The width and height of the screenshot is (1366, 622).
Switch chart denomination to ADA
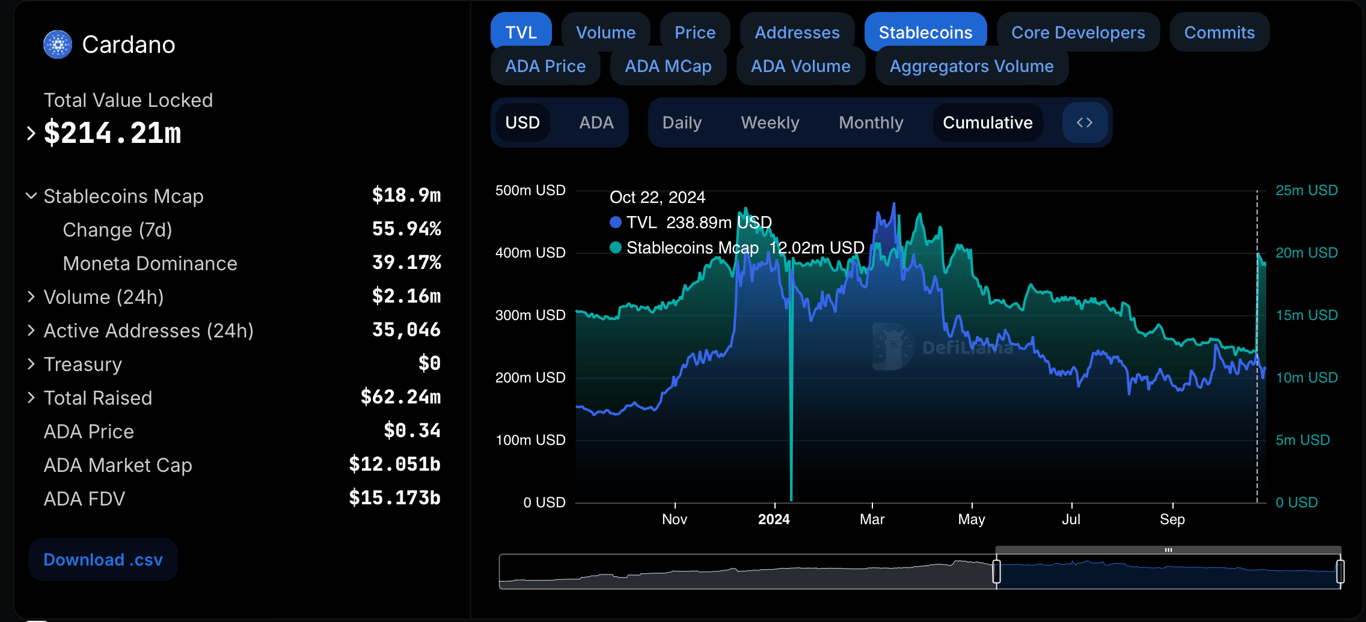pyautogui.click(x=596, y=123)
